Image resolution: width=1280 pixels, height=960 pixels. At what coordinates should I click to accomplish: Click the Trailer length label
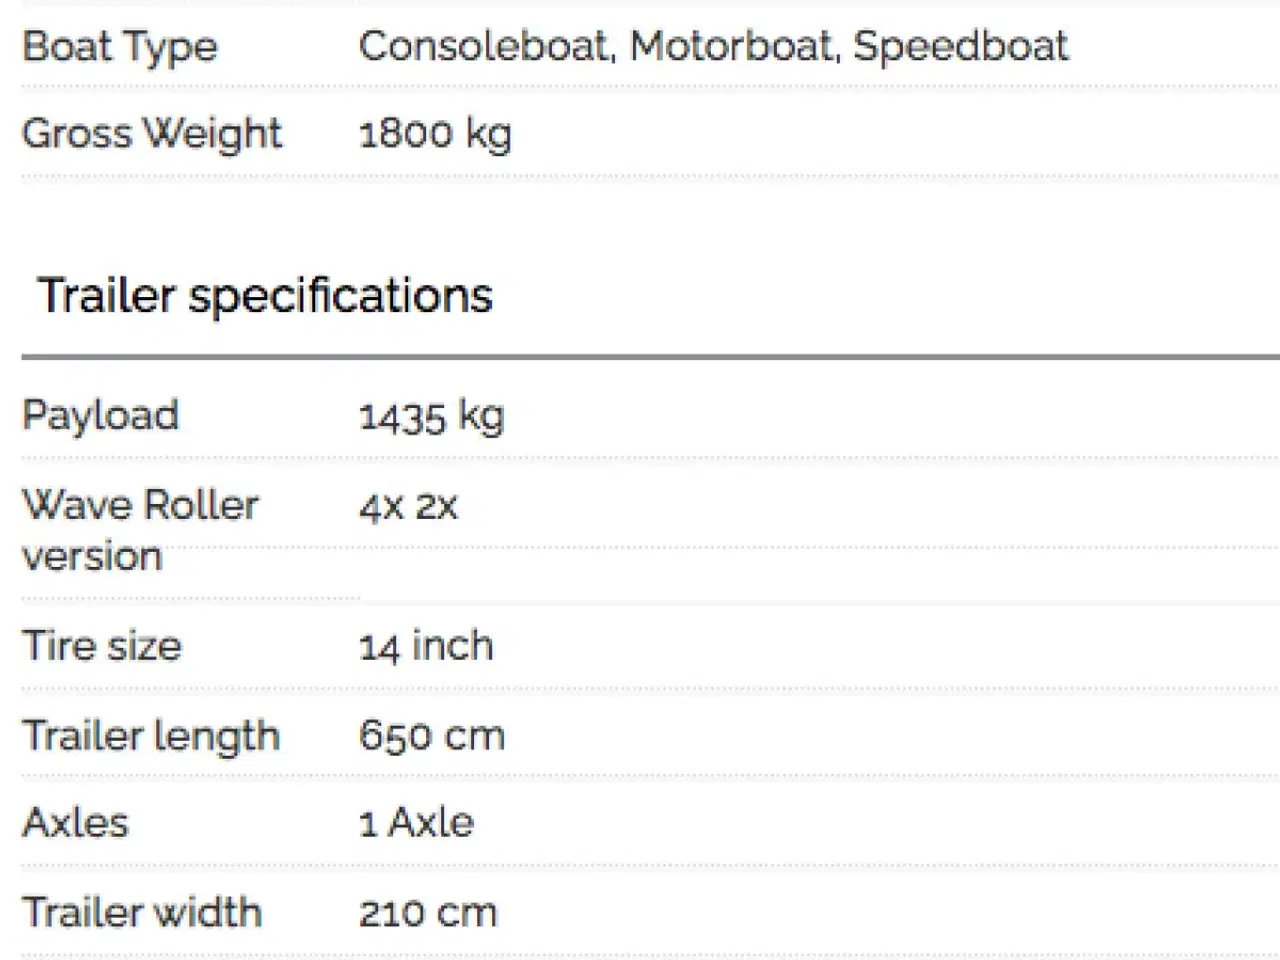151,737
